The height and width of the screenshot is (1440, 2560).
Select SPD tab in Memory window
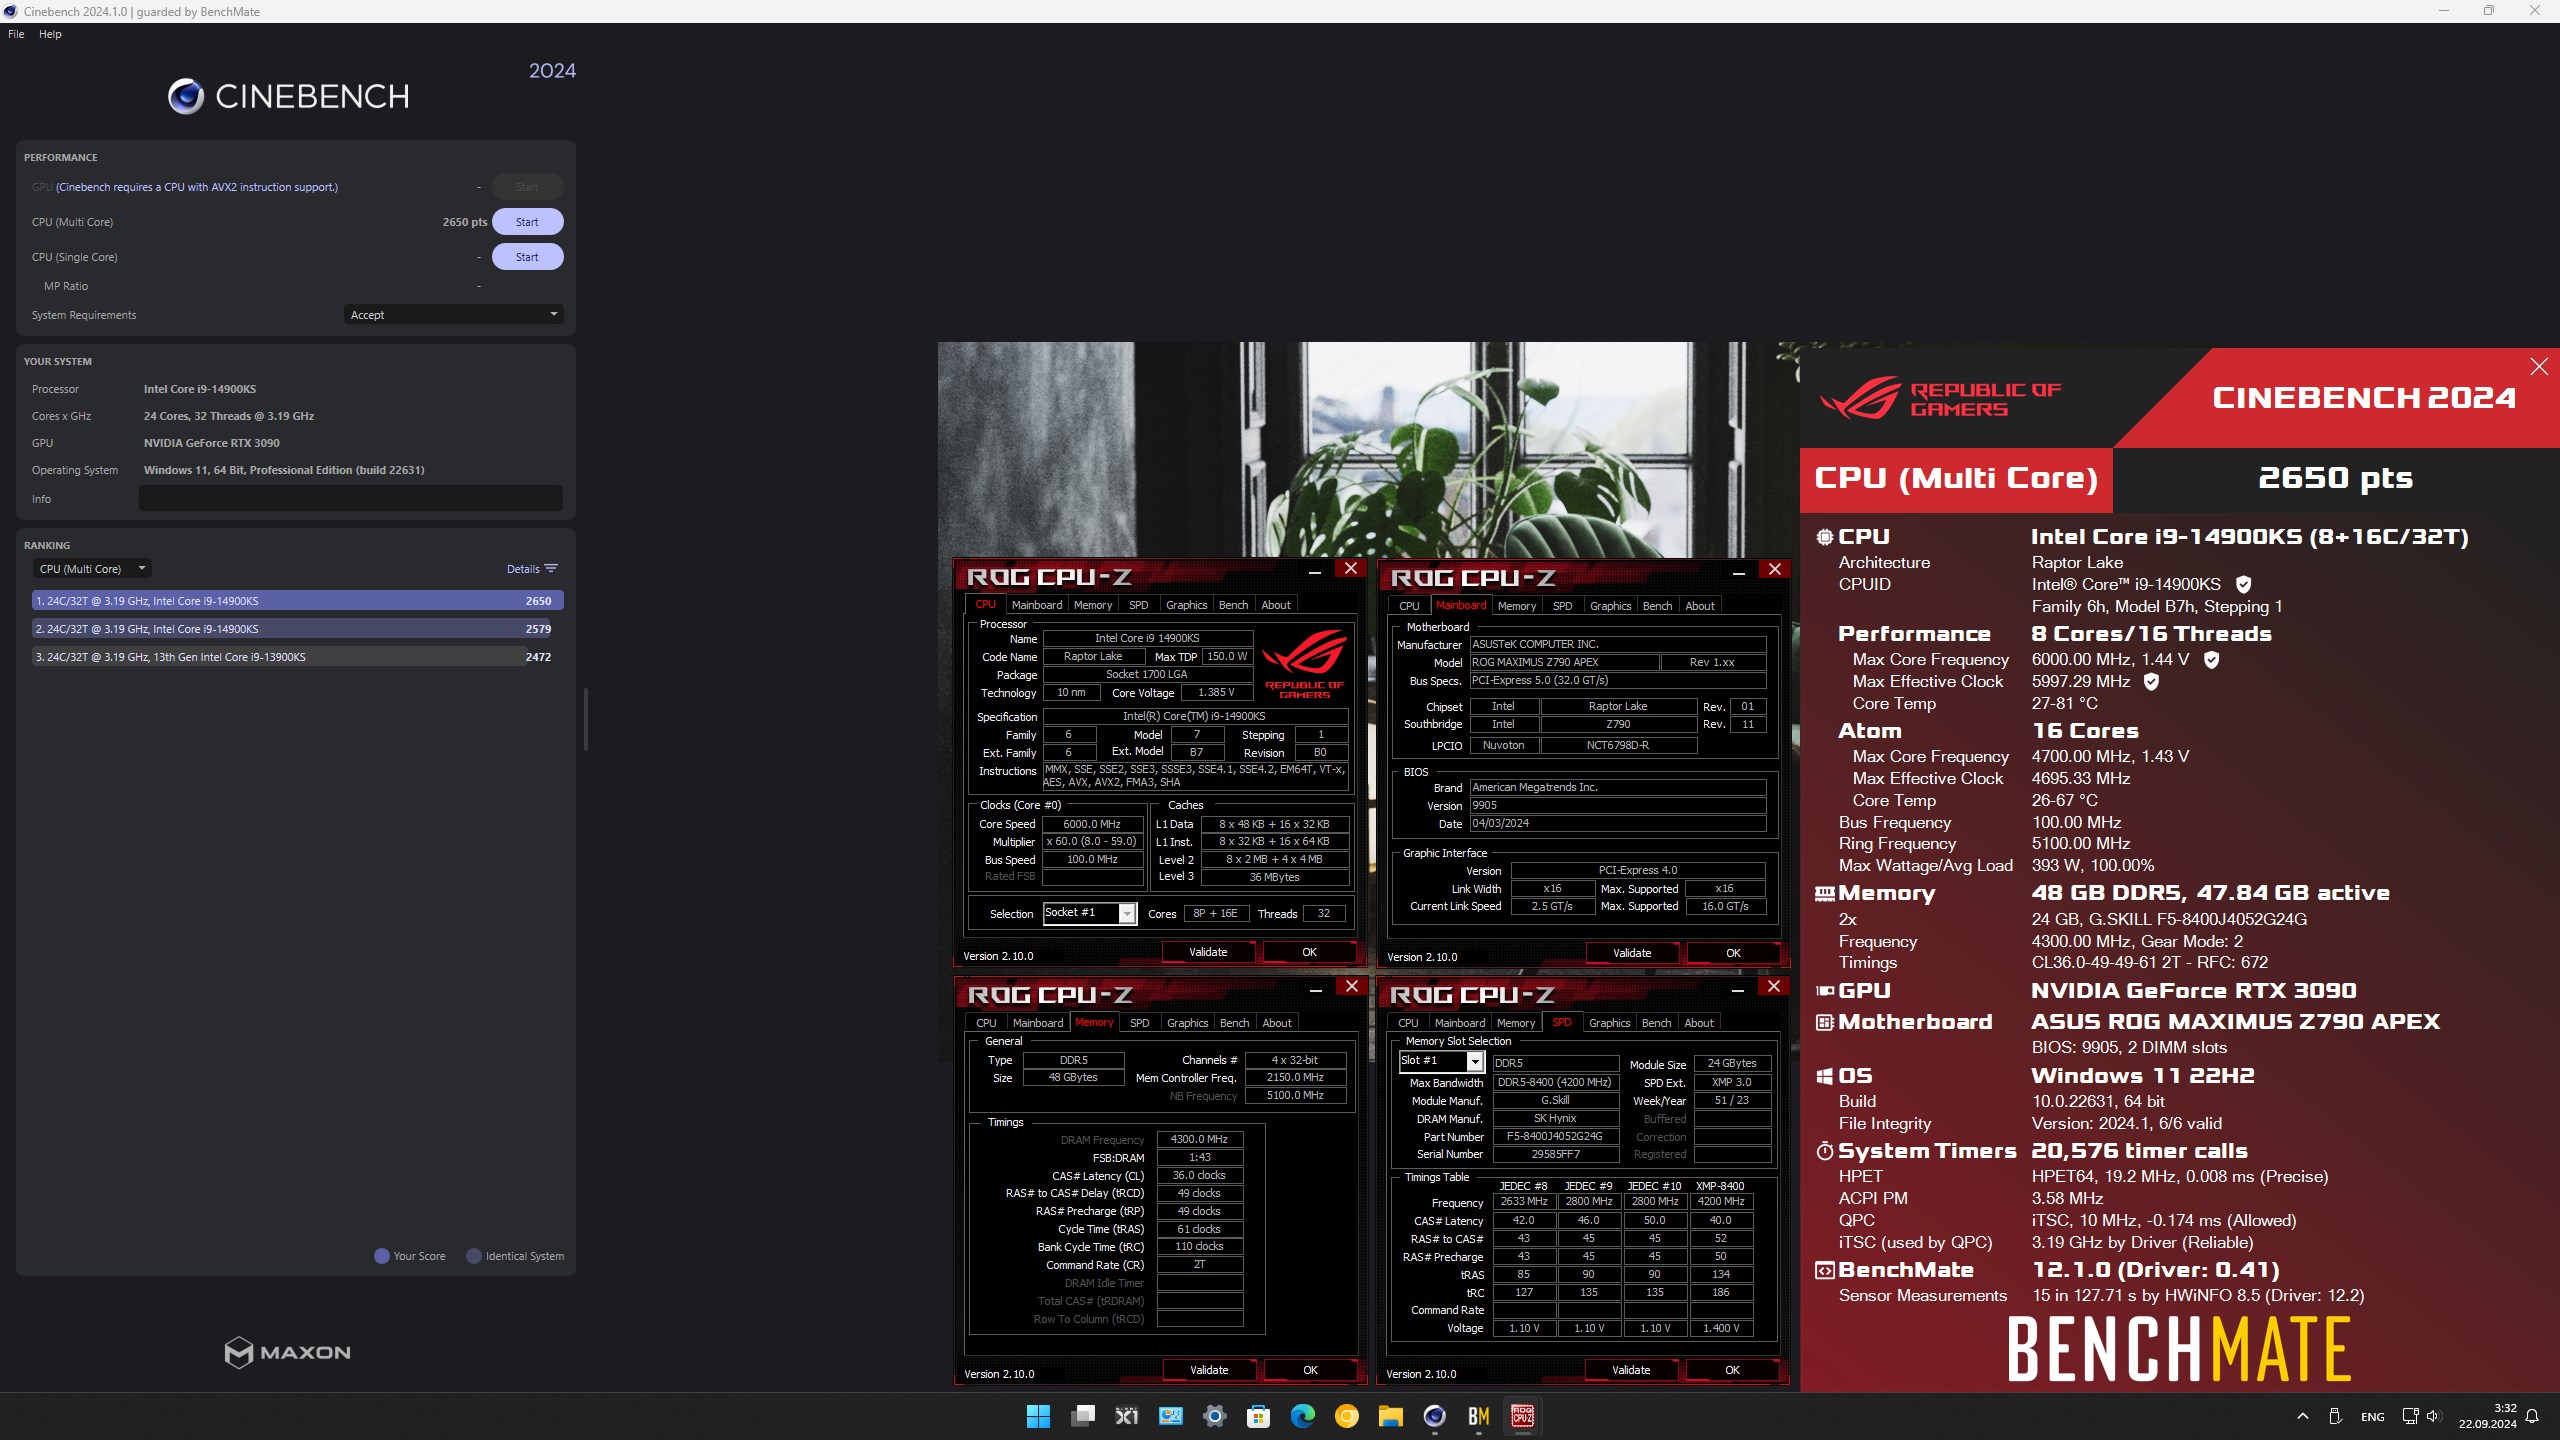point(1139,1023)
